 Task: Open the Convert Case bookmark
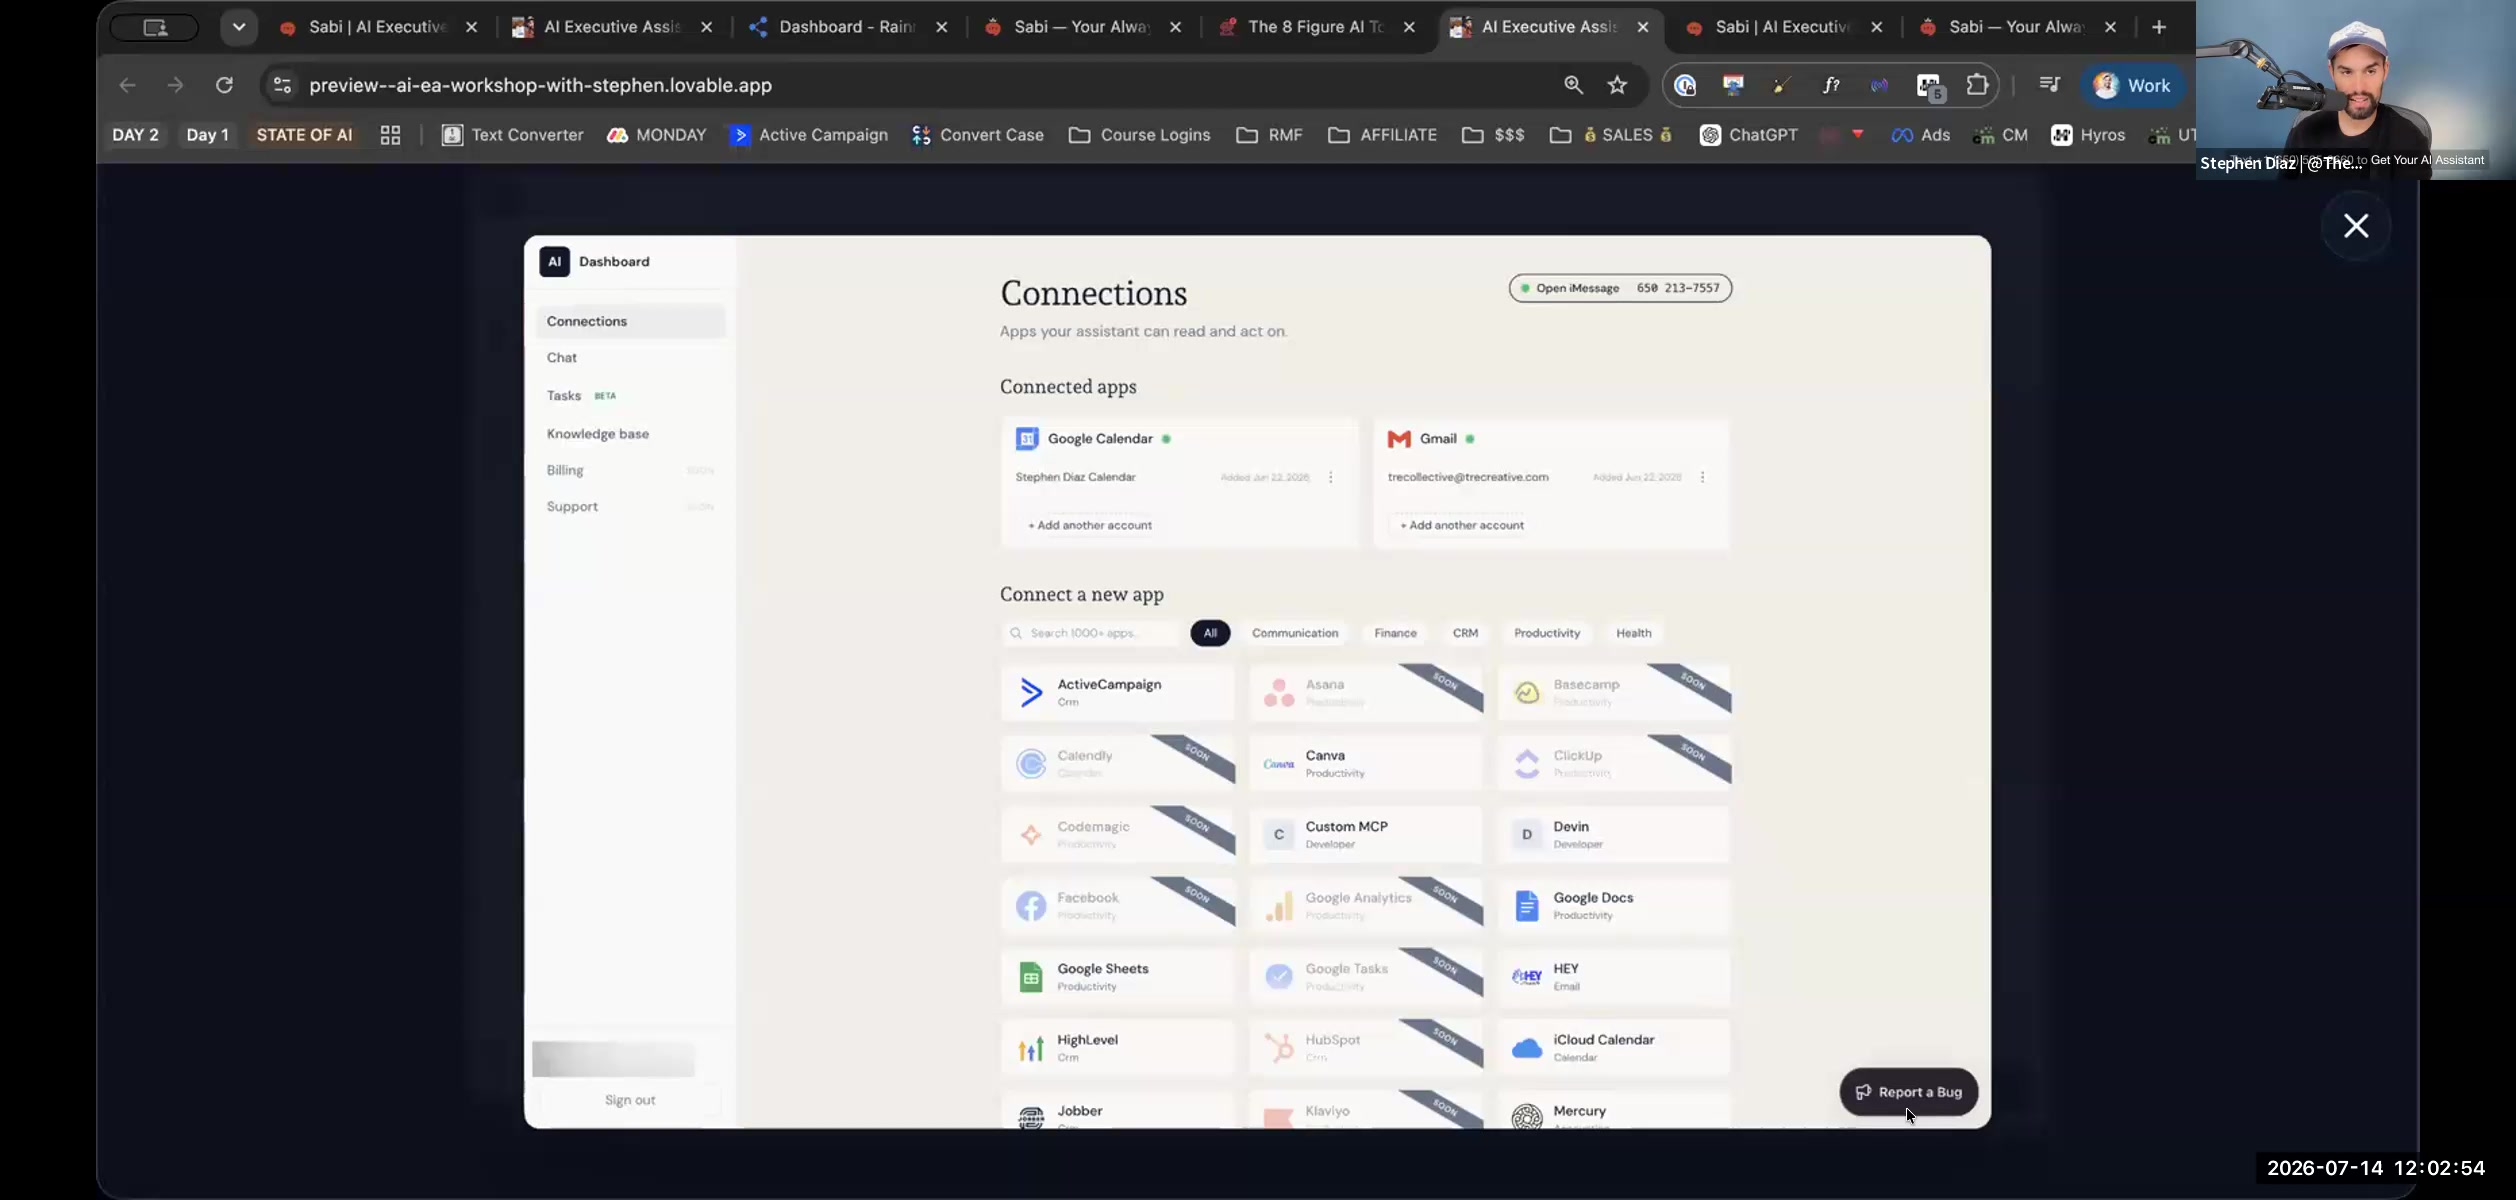click(x=978, y=135)
